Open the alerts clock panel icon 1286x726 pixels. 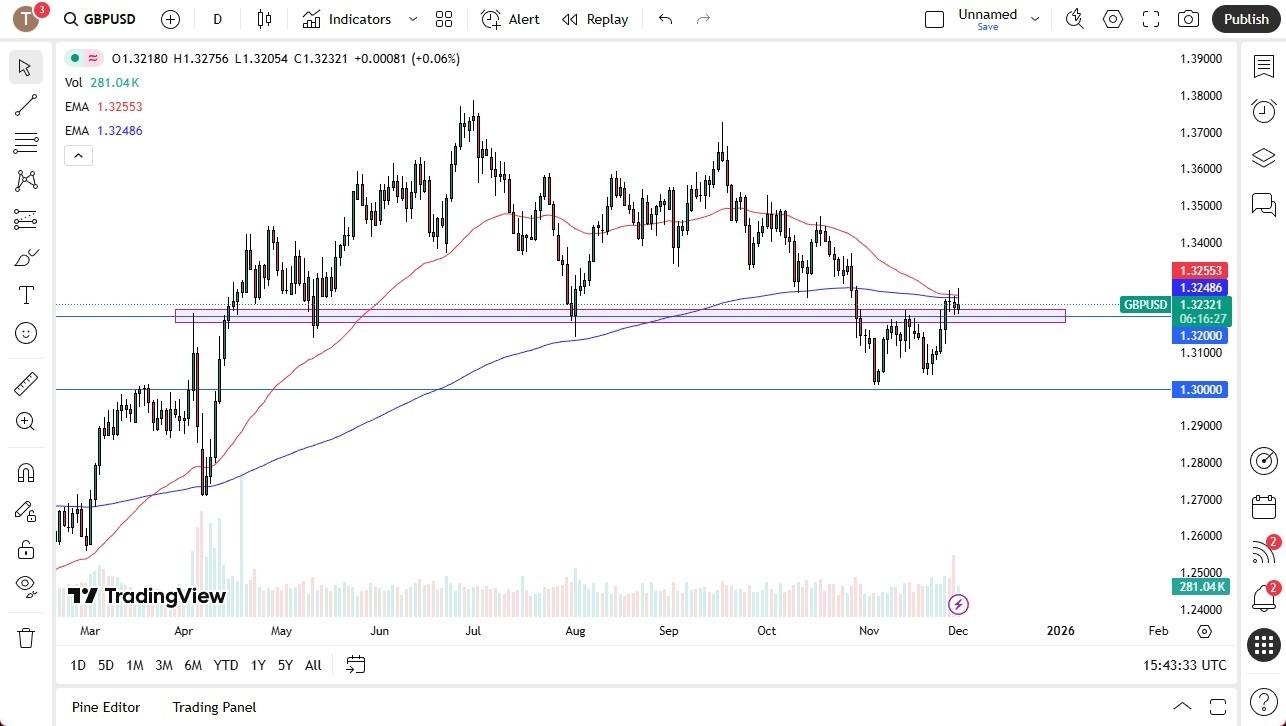(x=1263, y=111)
